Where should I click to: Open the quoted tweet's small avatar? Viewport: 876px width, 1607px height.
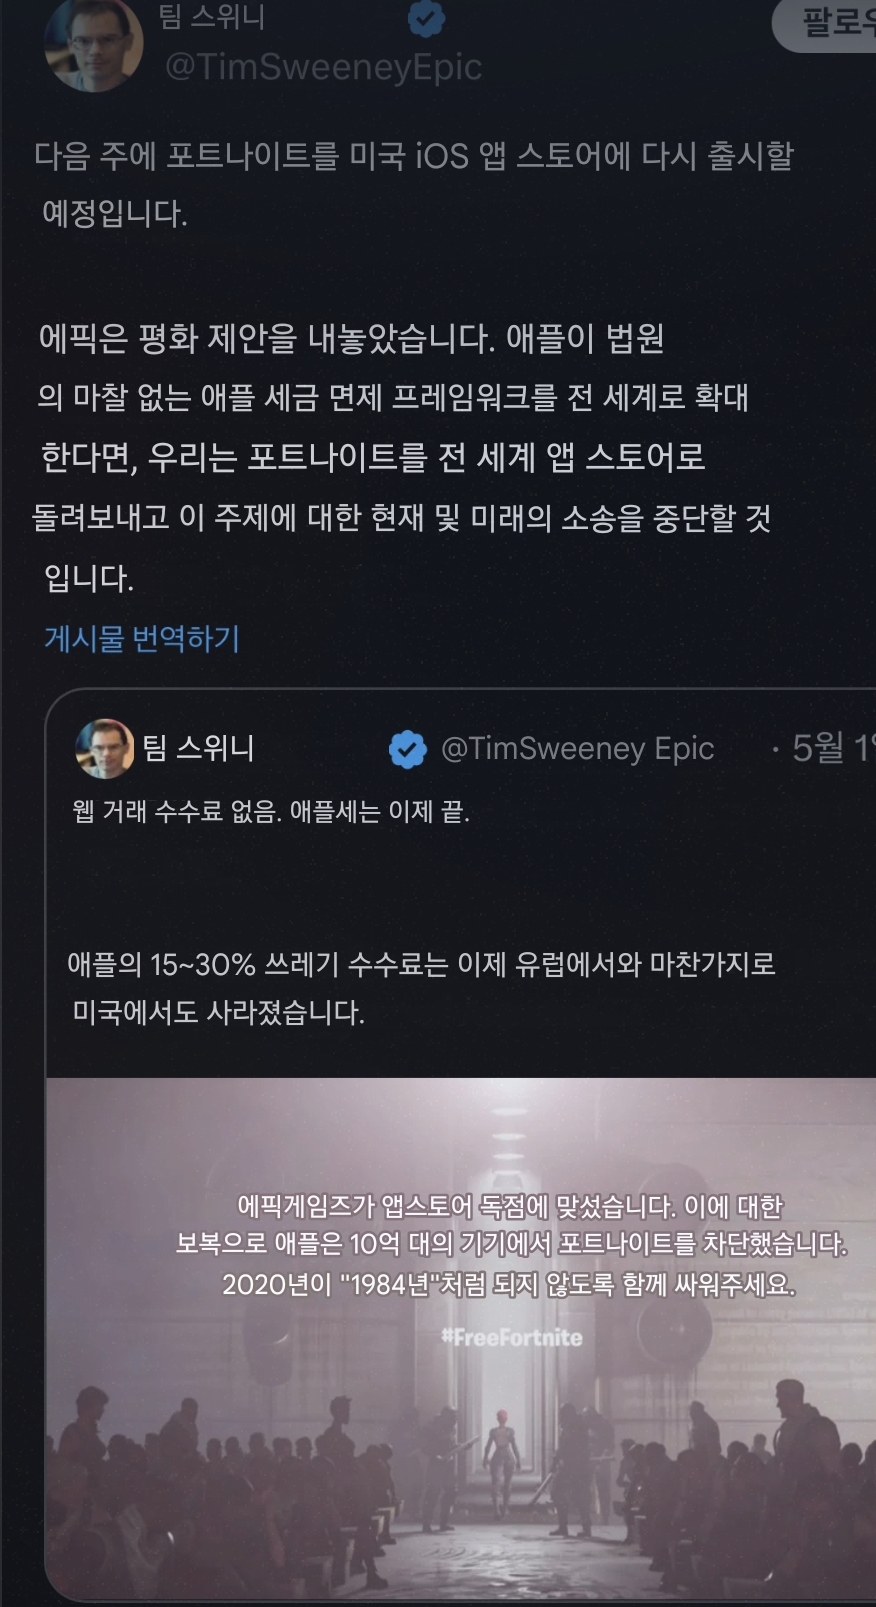[105, 748]
